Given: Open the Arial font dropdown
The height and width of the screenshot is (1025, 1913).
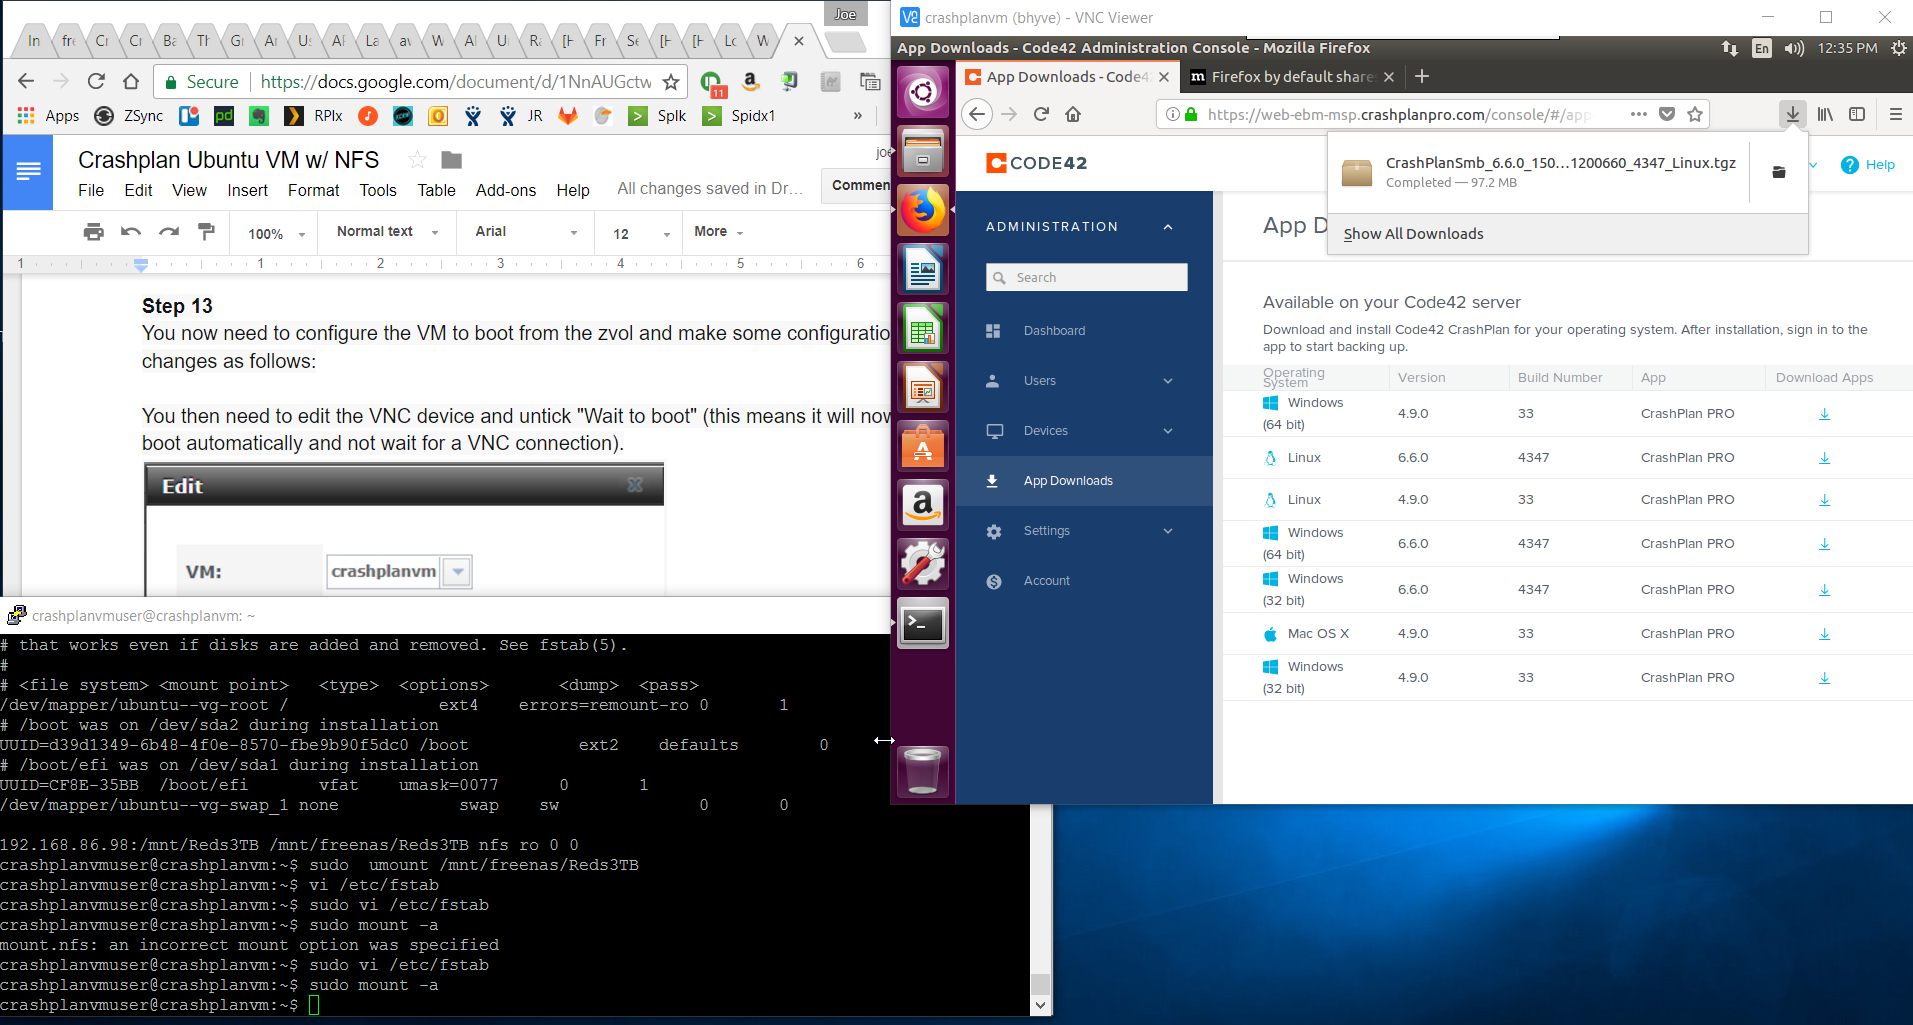Looking at the screenshot, I should 527,232.
